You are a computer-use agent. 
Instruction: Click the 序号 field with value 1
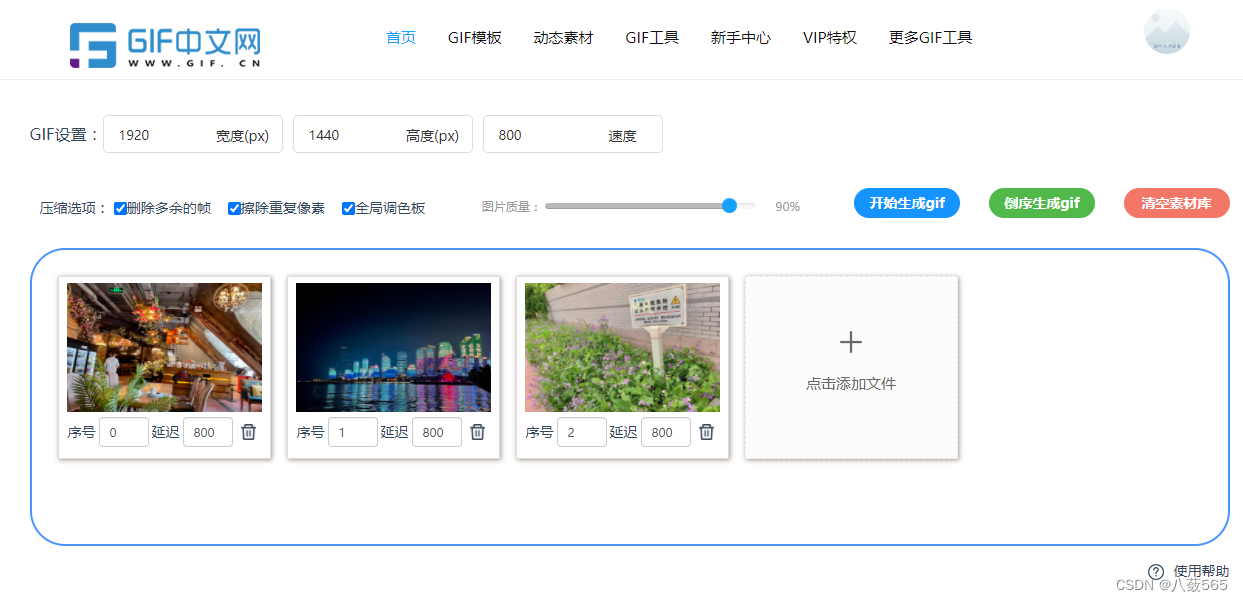[x=353, y=432]
